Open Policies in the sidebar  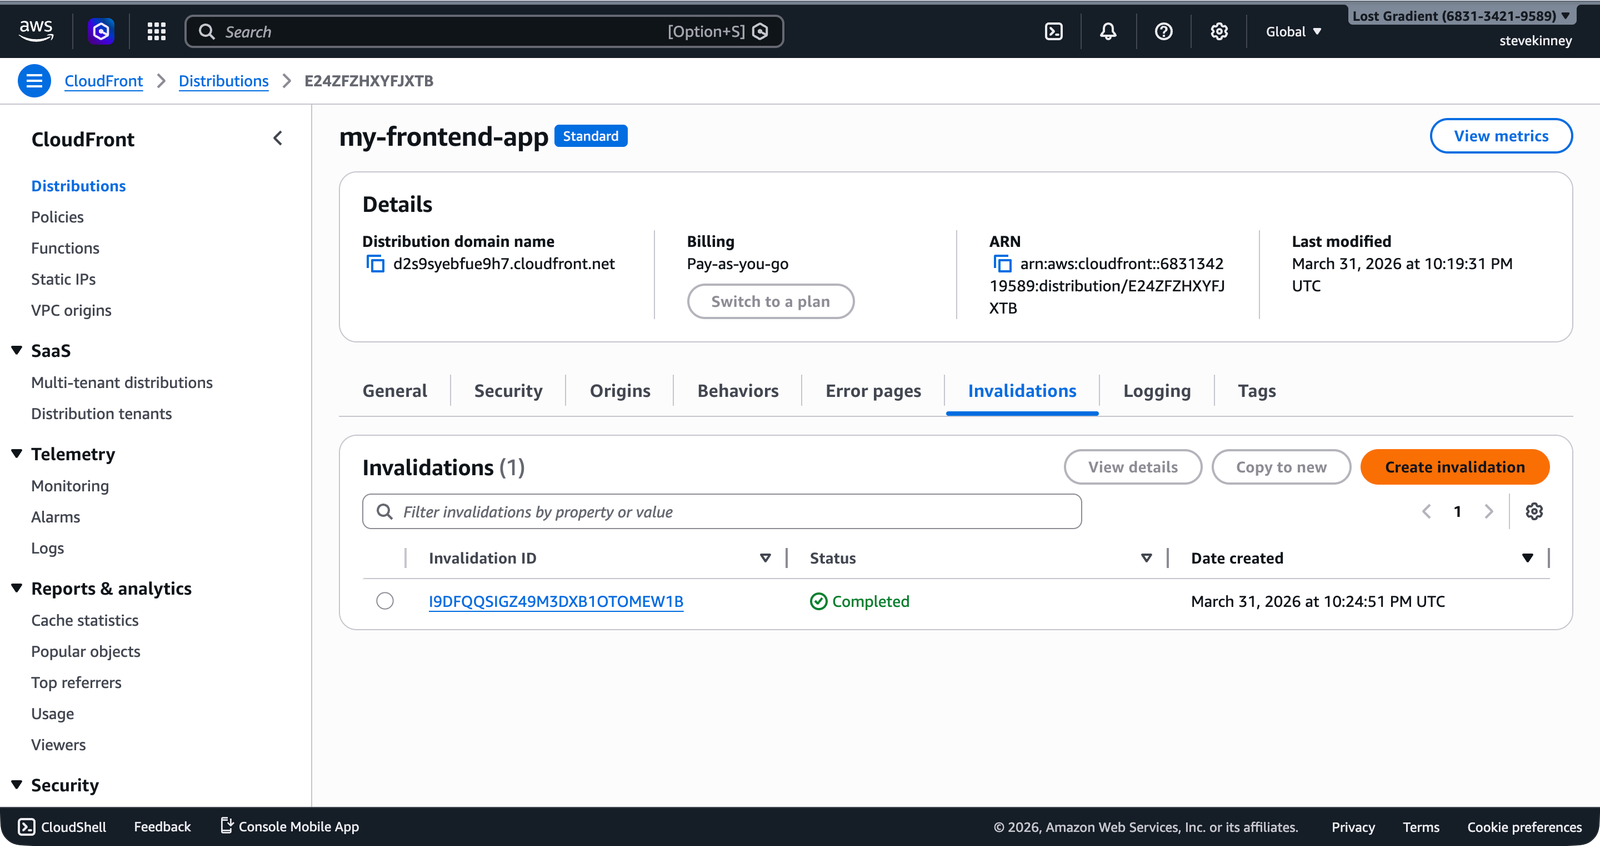tap(57, 217)
